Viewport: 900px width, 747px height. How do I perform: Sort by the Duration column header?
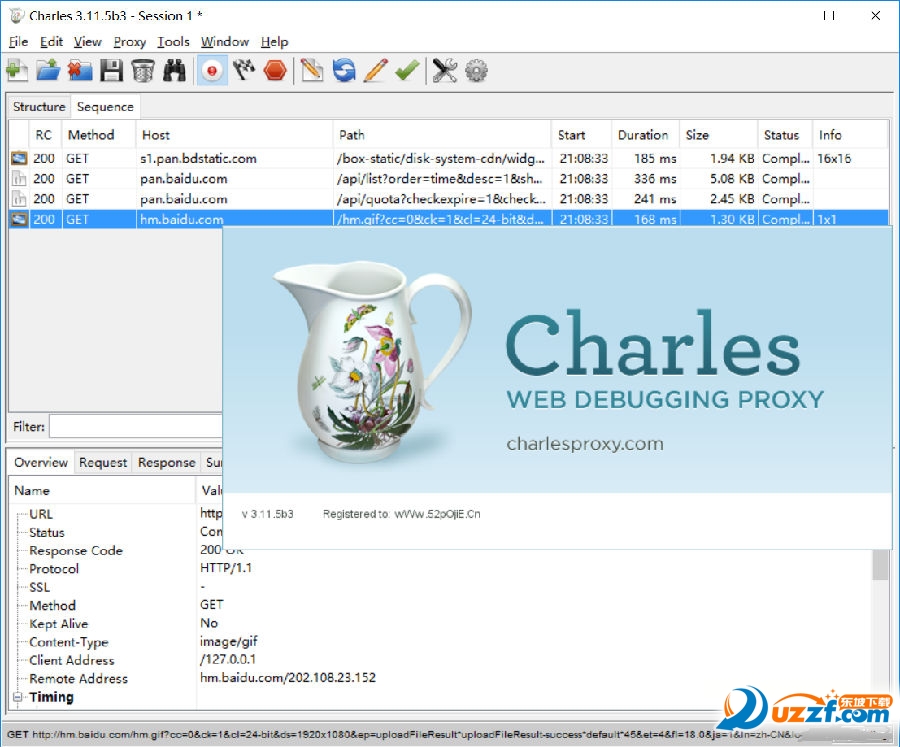[x=643, y=135]
